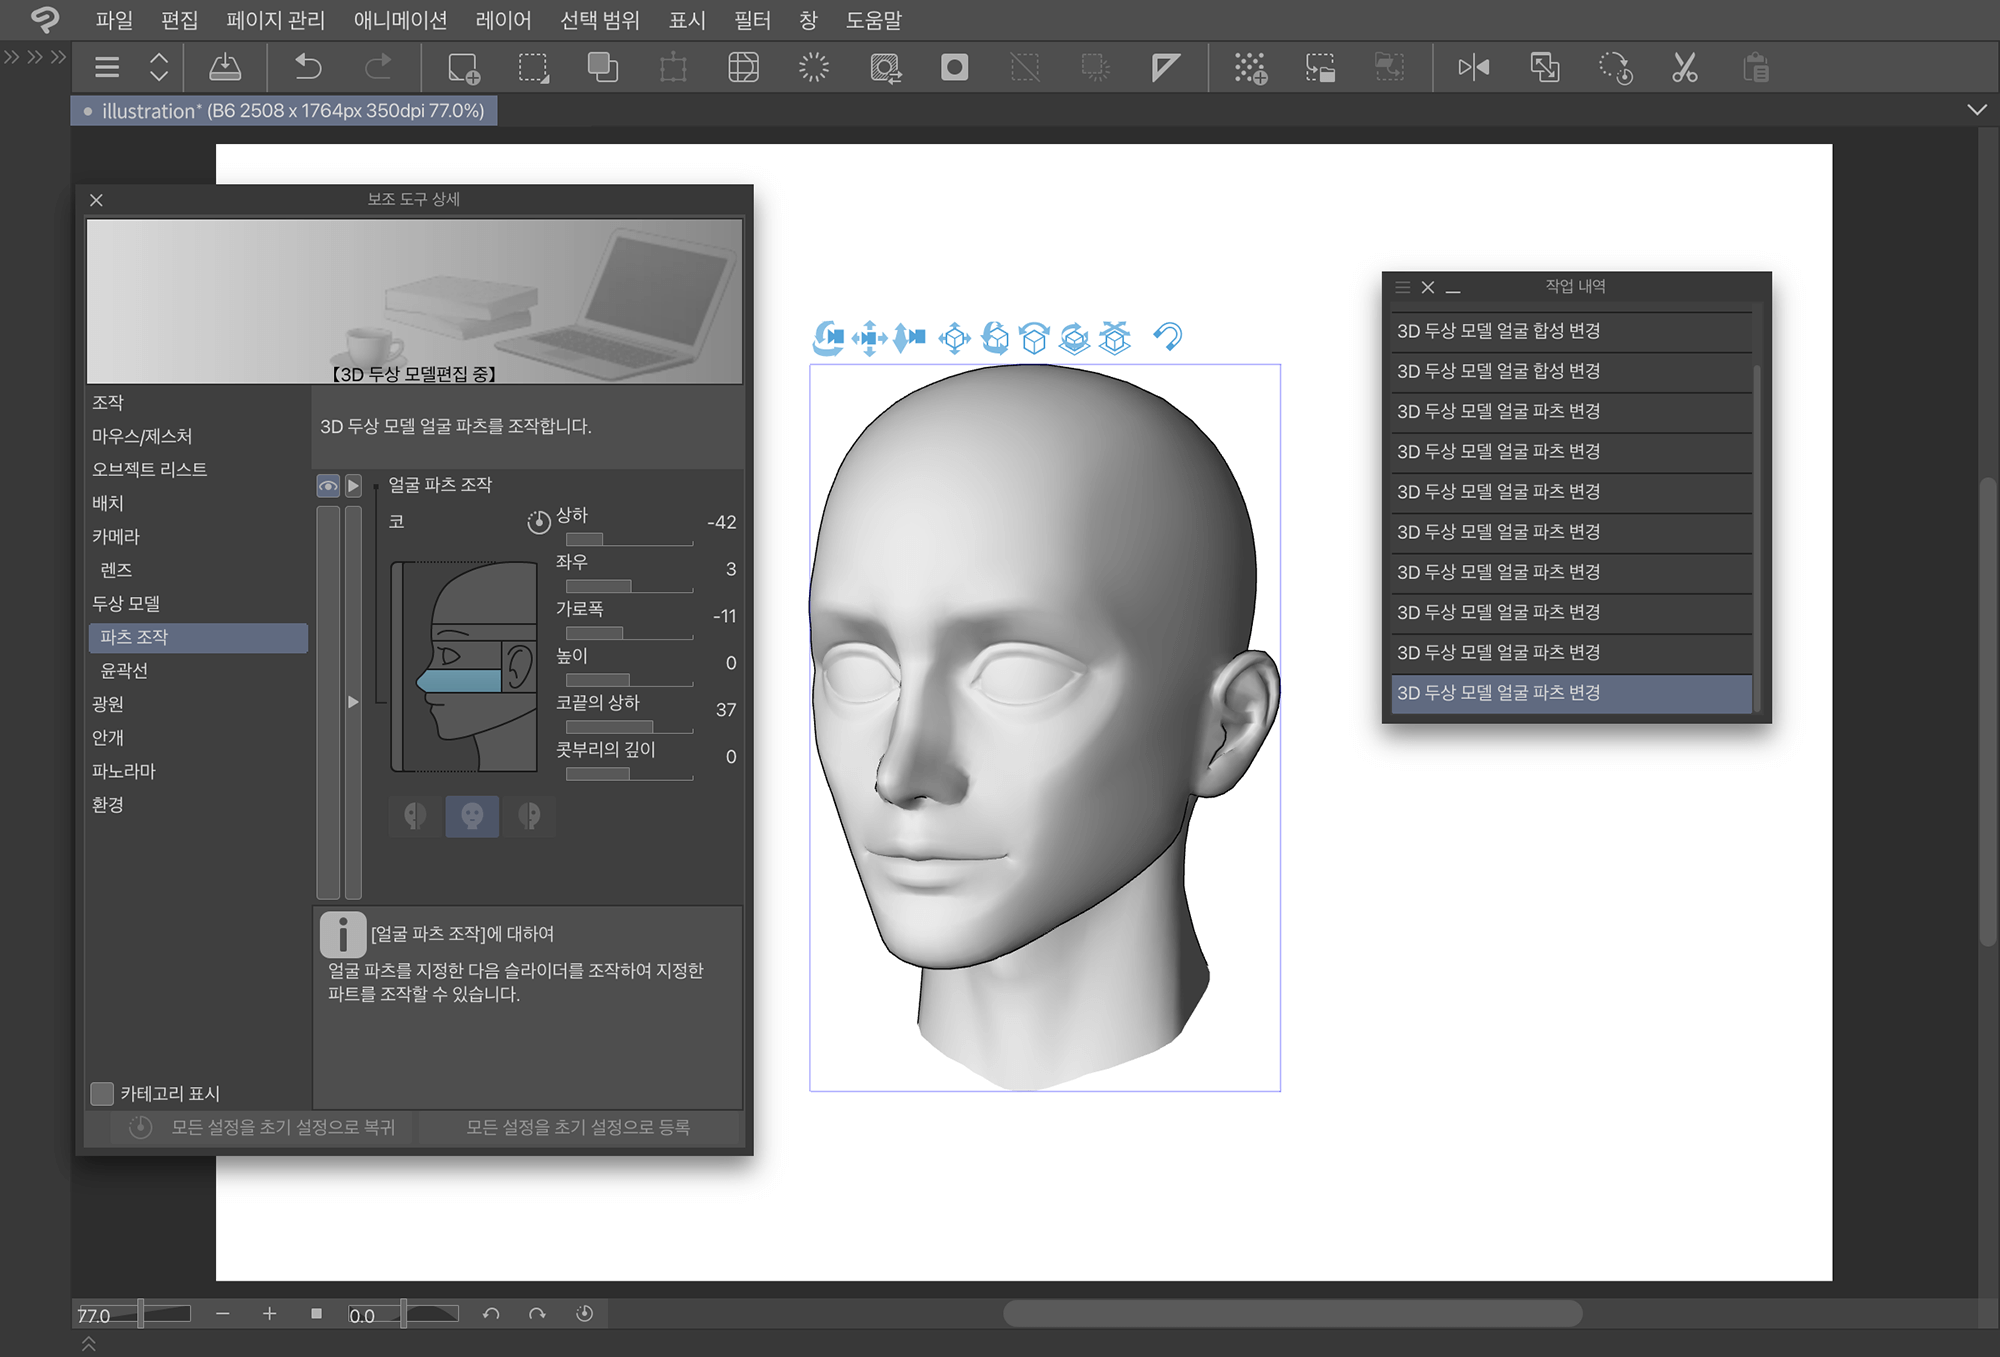The image size is (2000, 1357).
Task: Click the scissors cut icon
Action: pyautogui.click(x=1684, y=67)
